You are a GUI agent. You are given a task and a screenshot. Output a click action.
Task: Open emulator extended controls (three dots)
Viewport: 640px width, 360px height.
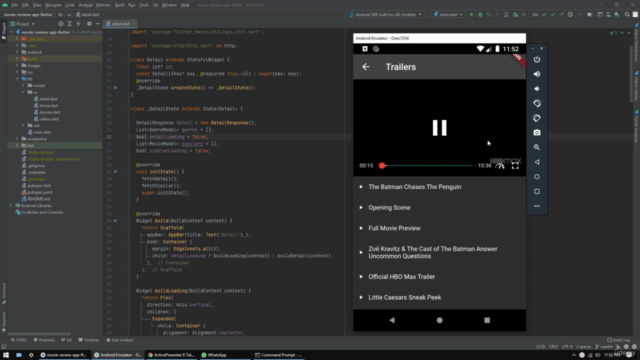click(x=537, y=206)
